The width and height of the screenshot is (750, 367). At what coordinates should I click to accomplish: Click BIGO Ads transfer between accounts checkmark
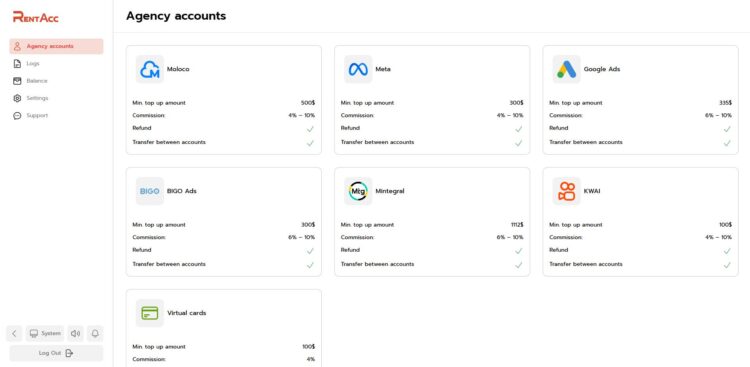coord(310,265)
